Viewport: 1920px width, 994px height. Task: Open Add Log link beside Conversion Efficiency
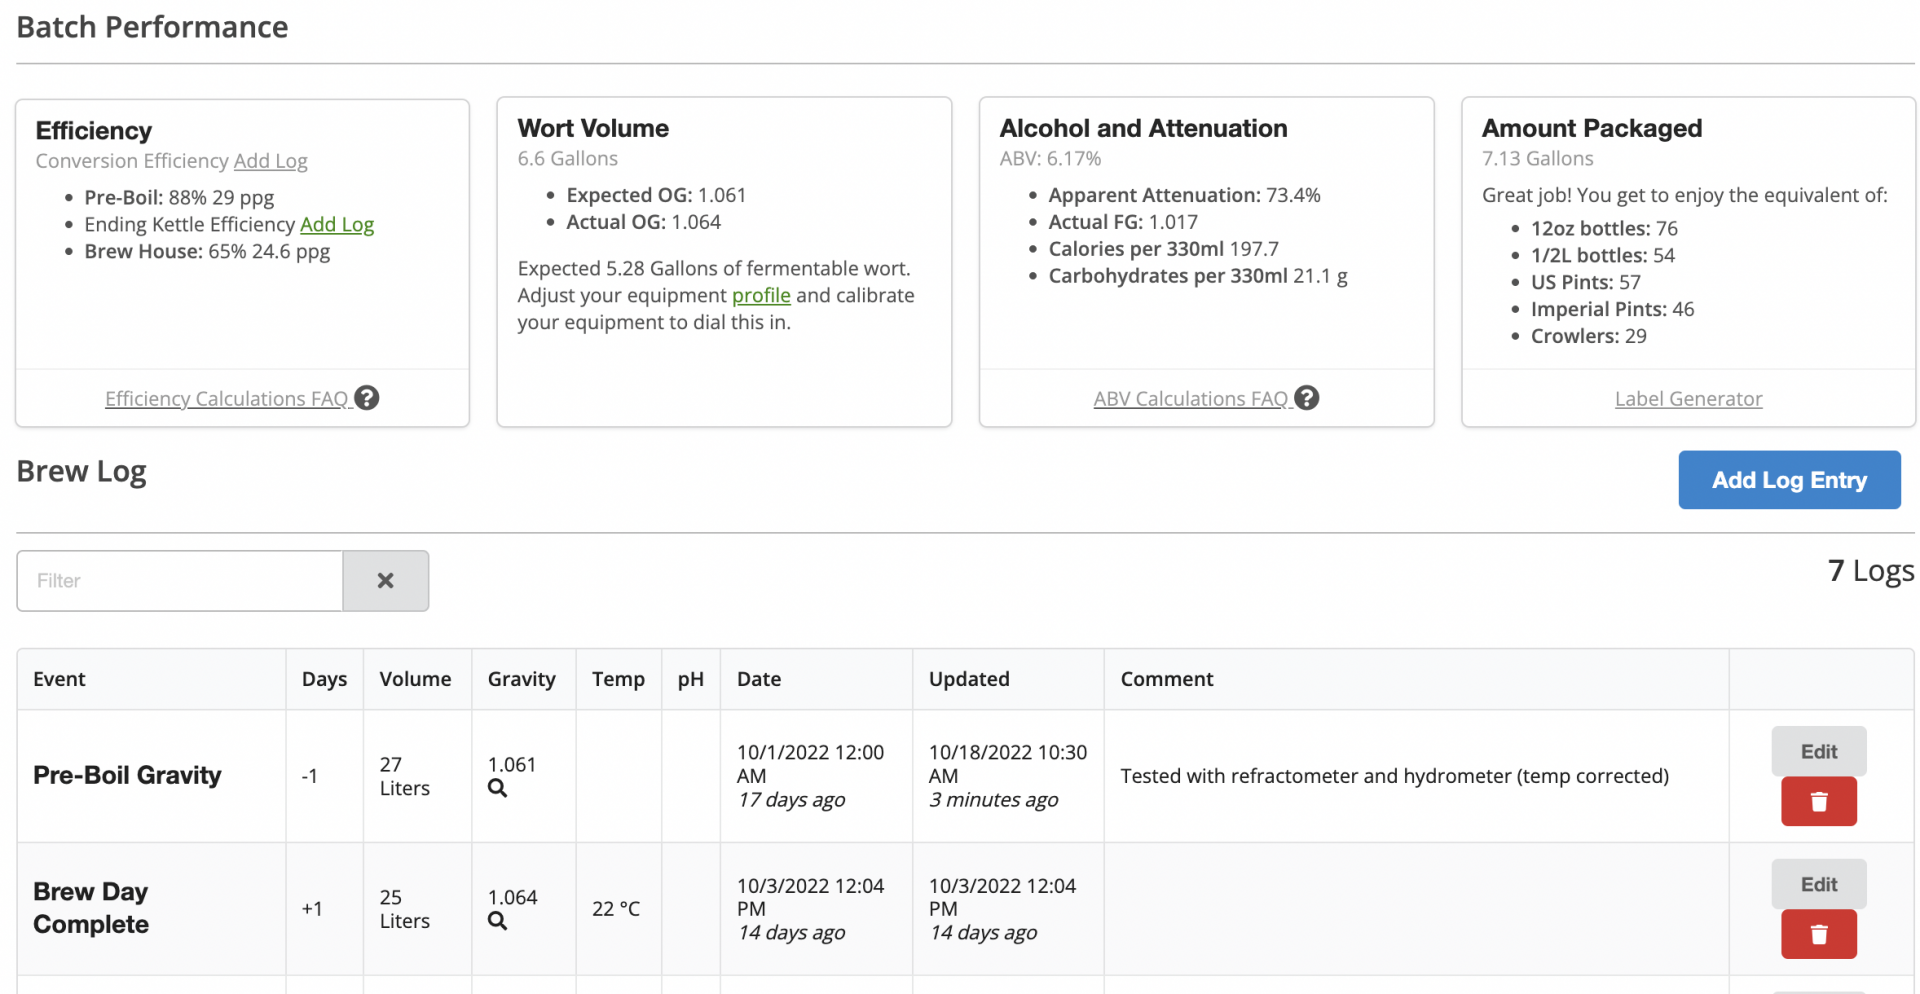coord(270,161)
